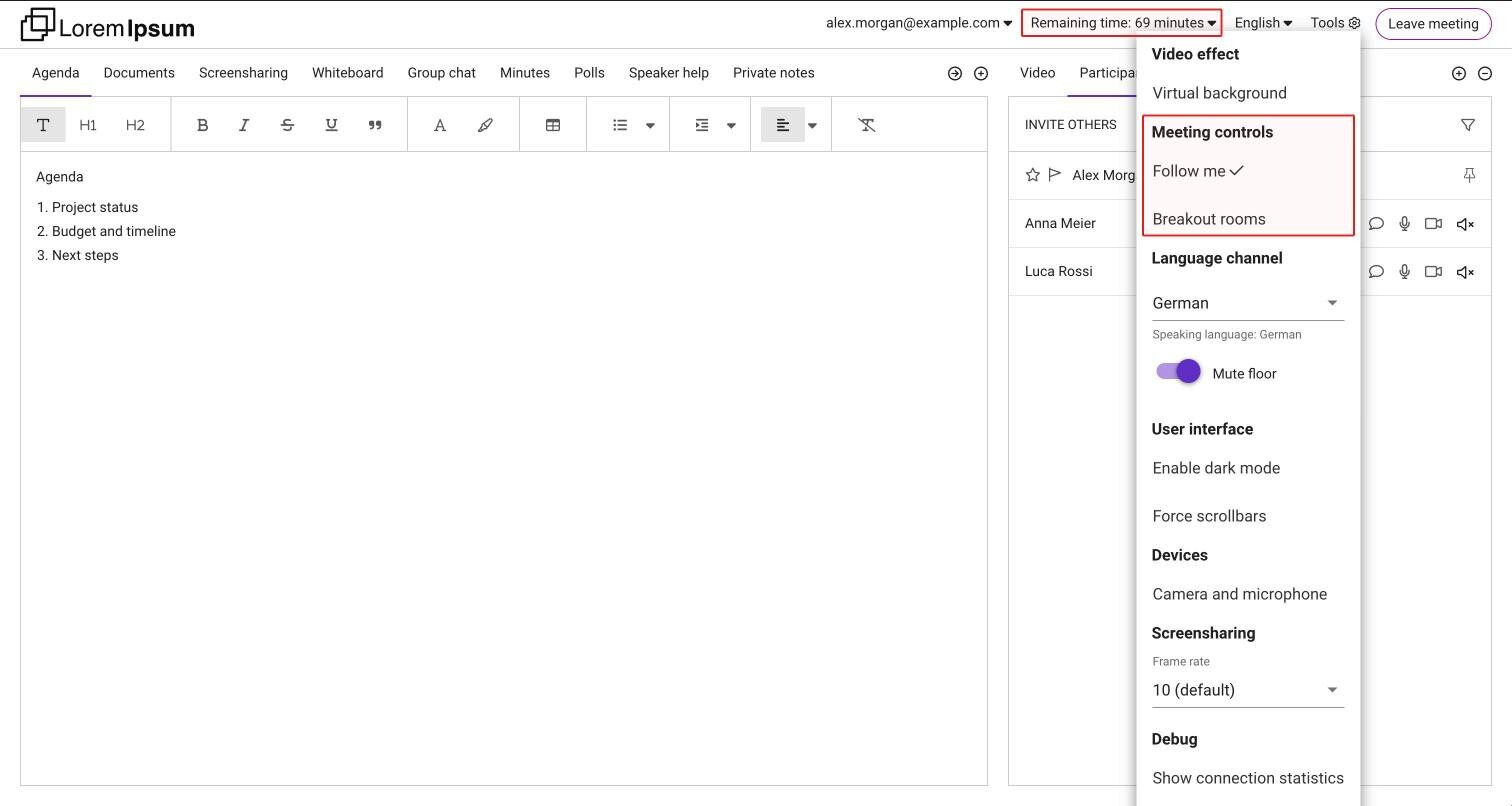
Task: Insert a table into the agenda
Action: tap(552, 125)
